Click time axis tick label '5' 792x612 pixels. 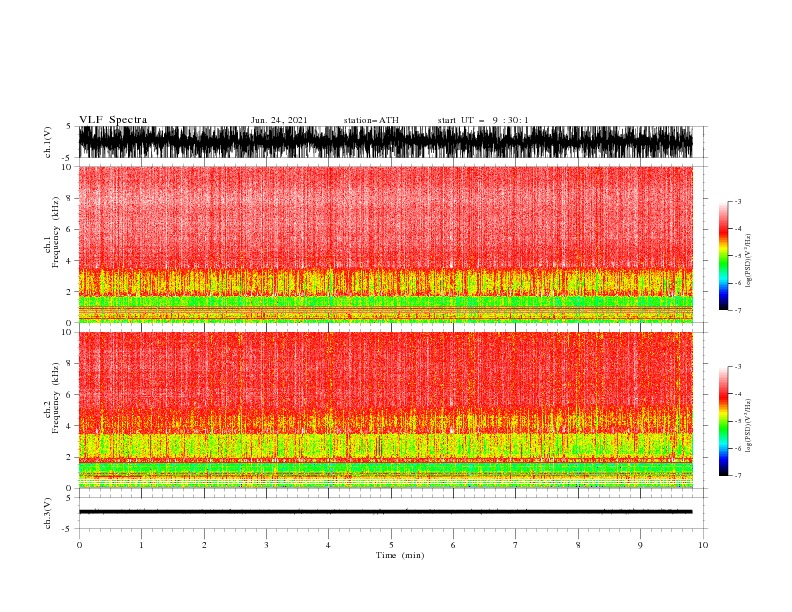click(391, 545)
